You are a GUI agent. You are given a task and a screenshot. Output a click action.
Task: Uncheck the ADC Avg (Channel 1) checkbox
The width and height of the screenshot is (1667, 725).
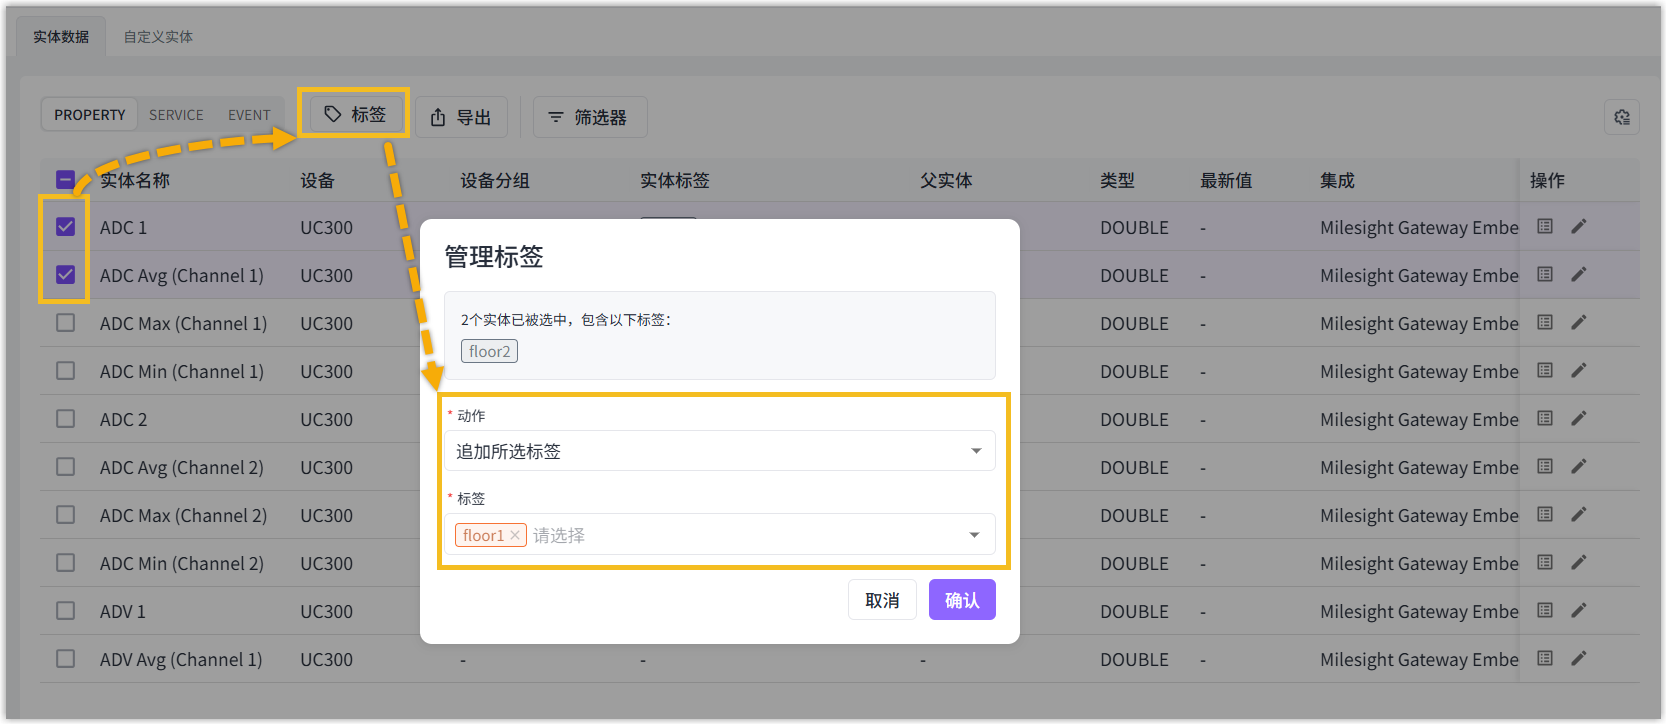coord(65,275)
